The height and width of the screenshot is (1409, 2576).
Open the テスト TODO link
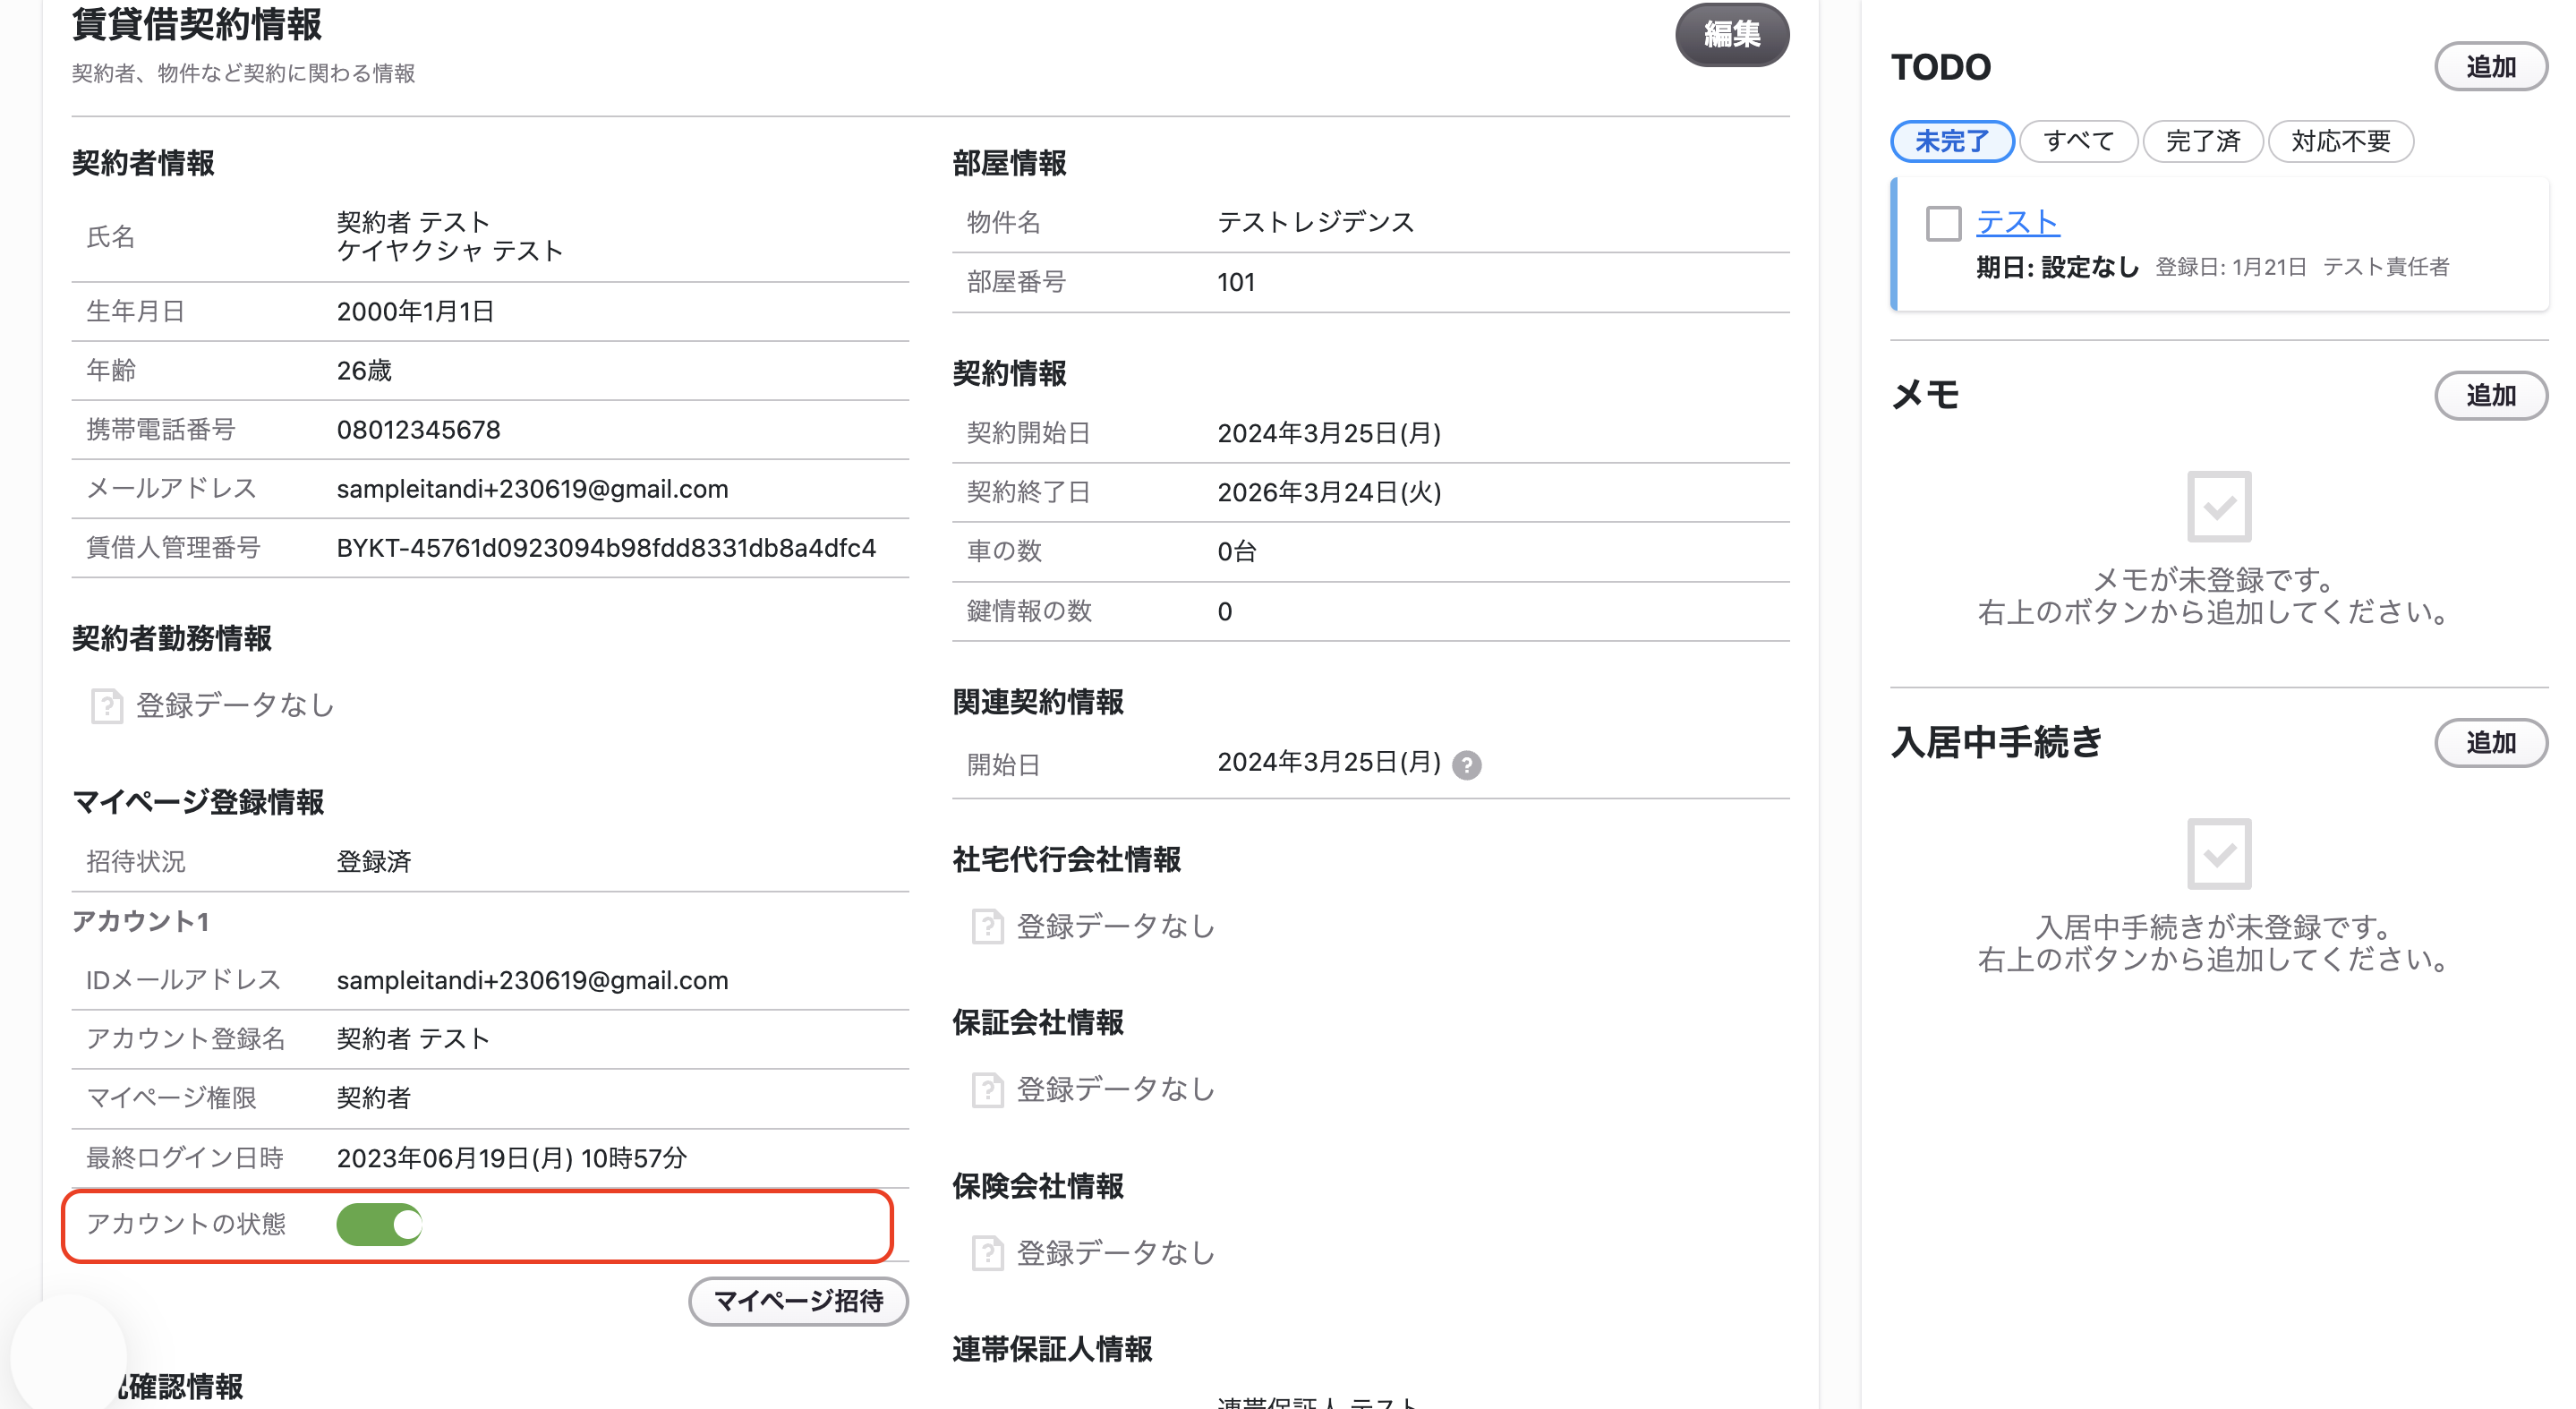[x=2017, y=222]
